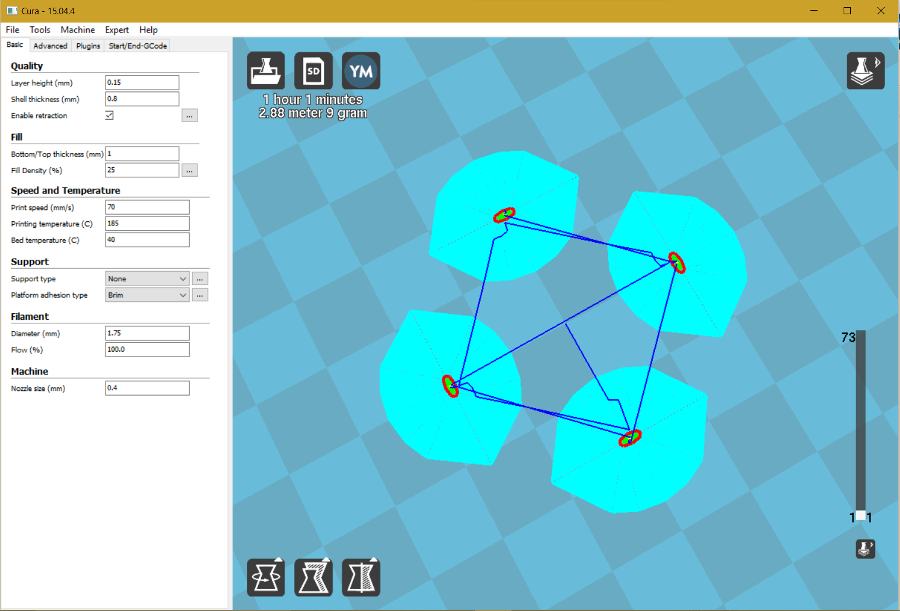Minimize the Cura window
The width and height of the screenshot is (900, 611).
(x=814, y=11)
